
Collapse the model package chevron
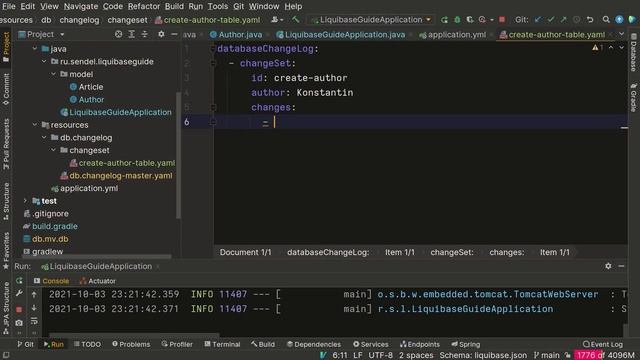tap(53, 74)
